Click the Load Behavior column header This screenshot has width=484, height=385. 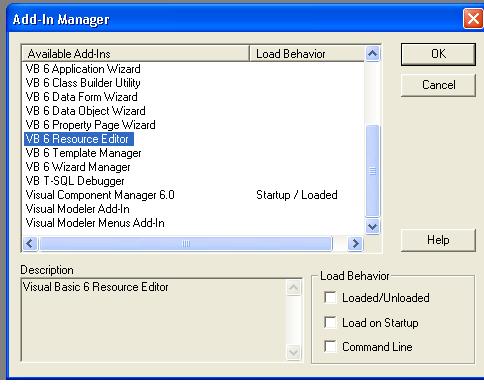307,54
